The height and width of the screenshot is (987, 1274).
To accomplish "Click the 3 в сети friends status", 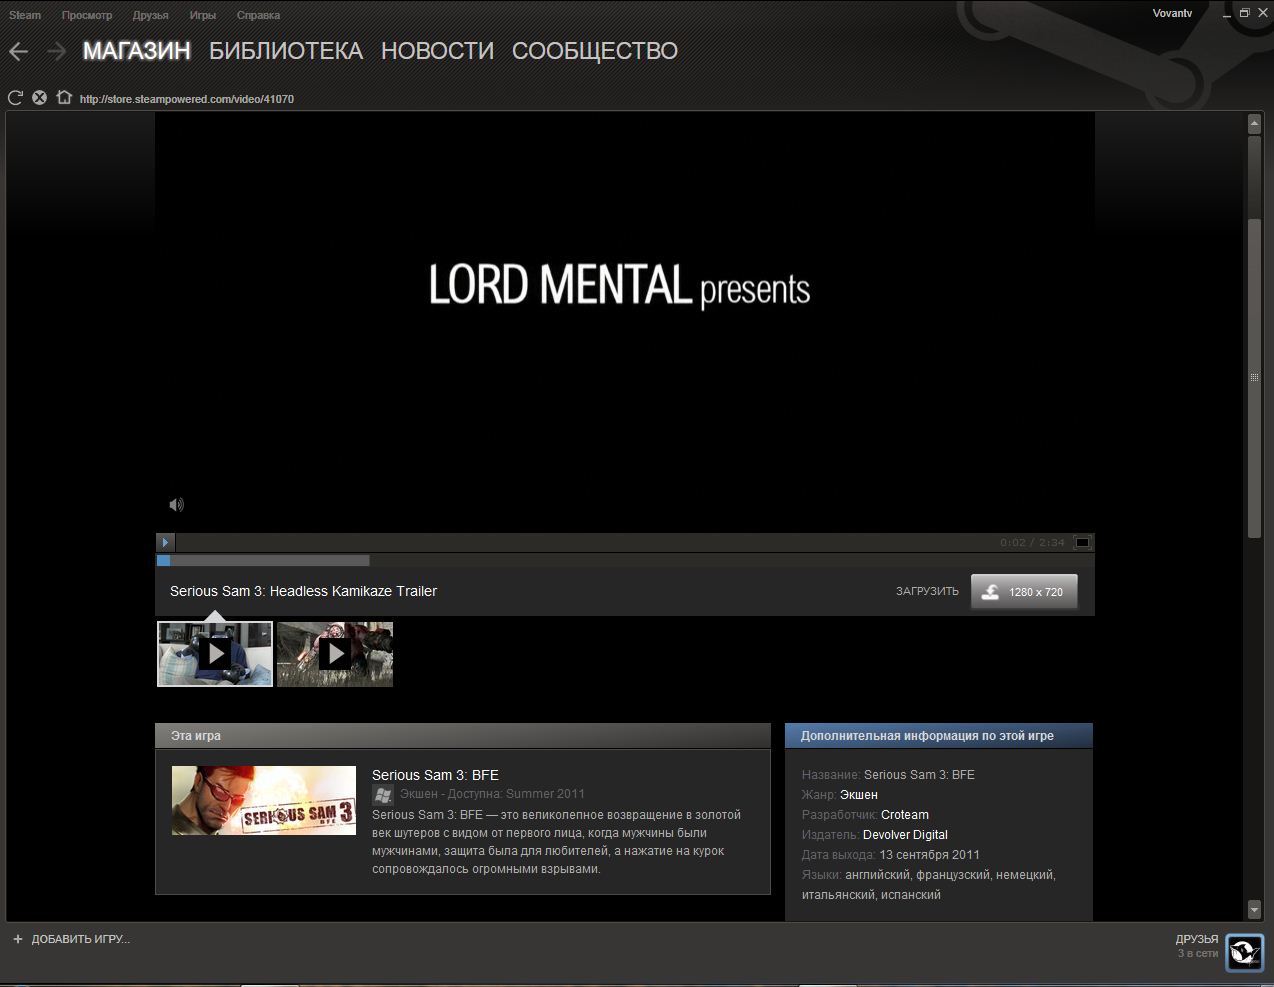I will pyautogui.click(x=1198, y=954).
